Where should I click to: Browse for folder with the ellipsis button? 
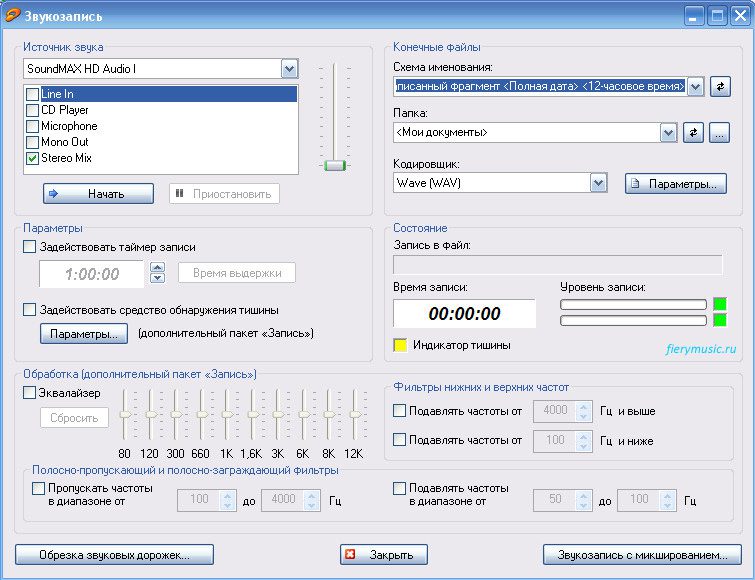click(719, 133)
